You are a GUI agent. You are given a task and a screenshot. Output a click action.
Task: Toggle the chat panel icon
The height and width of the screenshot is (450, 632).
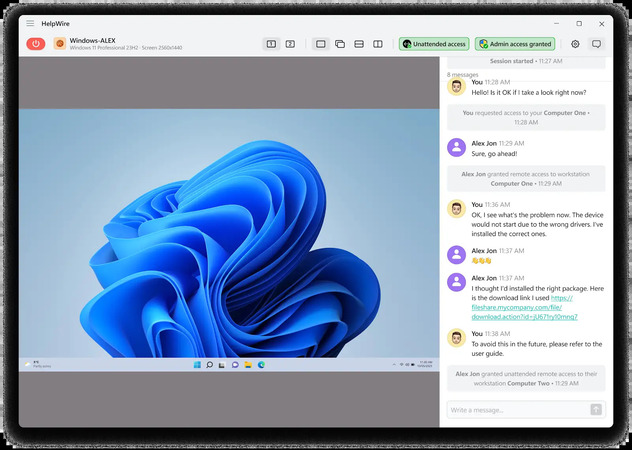(x=596, y=44)
